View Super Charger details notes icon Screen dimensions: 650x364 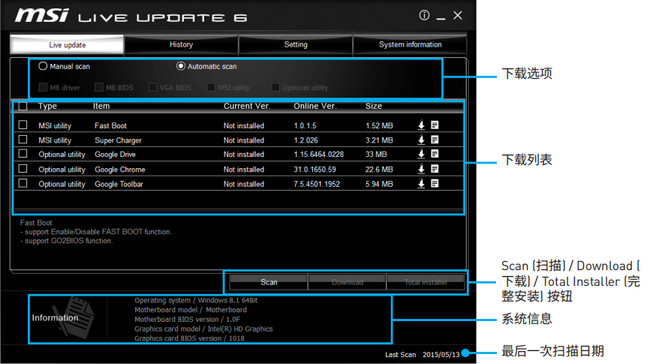tap(434, 140)
